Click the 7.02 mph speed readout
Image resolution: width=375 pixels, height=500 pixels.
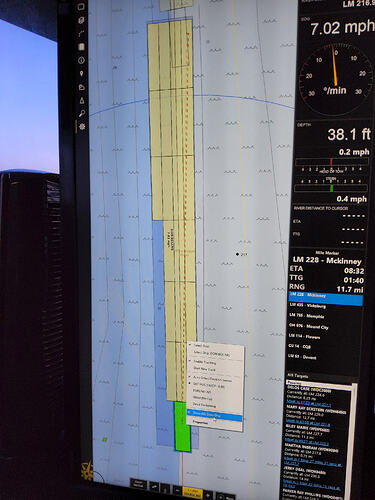click(x=342, y=27)
